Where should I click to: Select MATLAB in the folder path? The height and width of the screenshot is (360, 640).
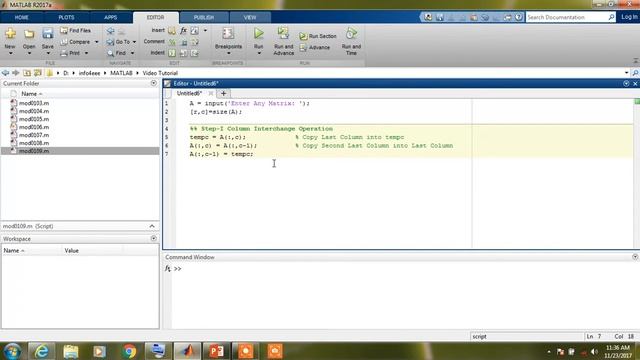click(121, 73)
